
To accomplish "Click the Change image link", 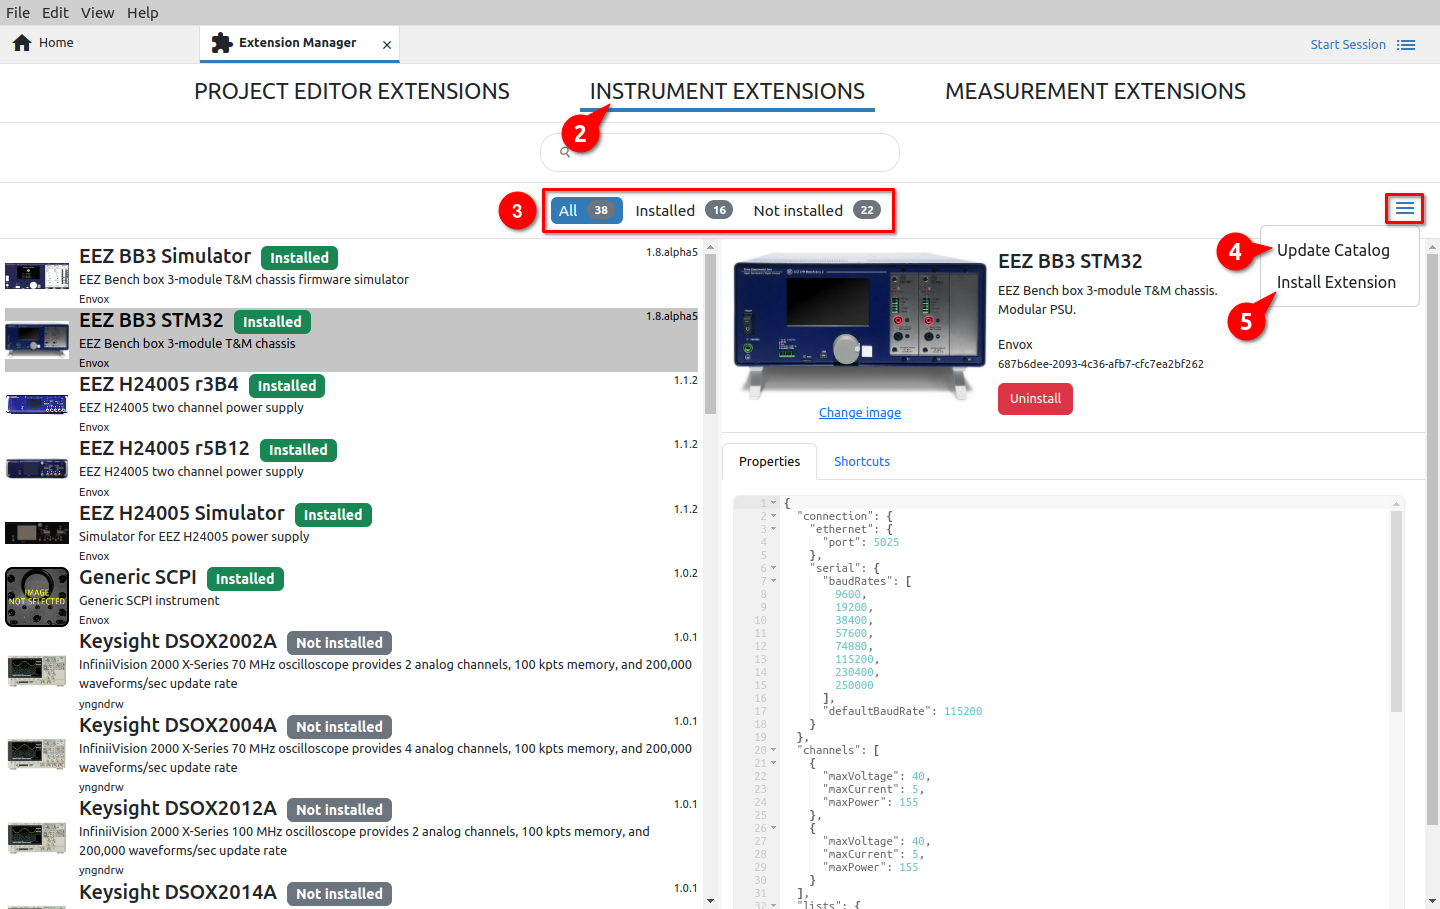I will 860,412.
